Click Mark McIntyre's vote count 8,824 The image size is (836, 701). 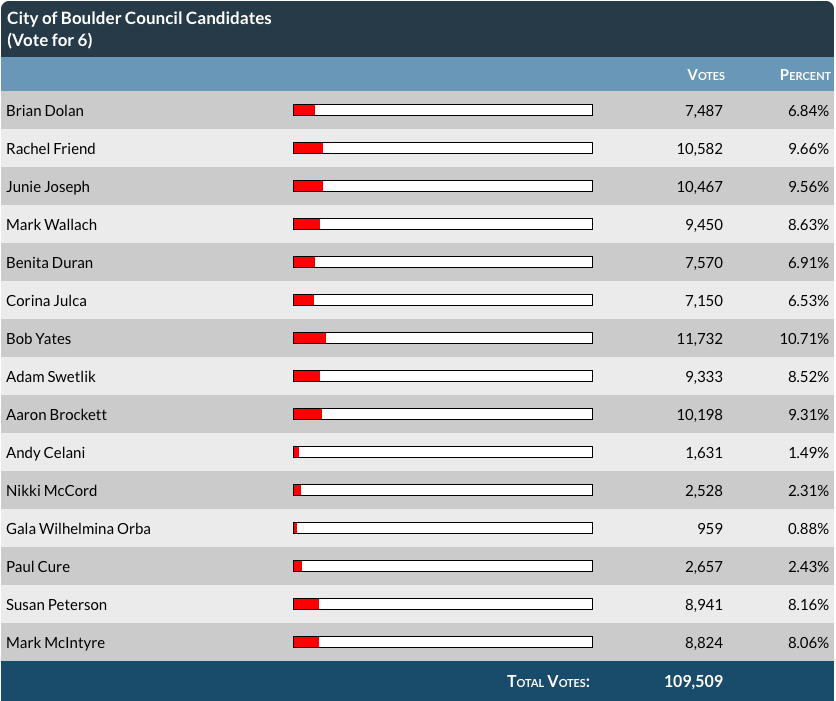coord(703,643)
